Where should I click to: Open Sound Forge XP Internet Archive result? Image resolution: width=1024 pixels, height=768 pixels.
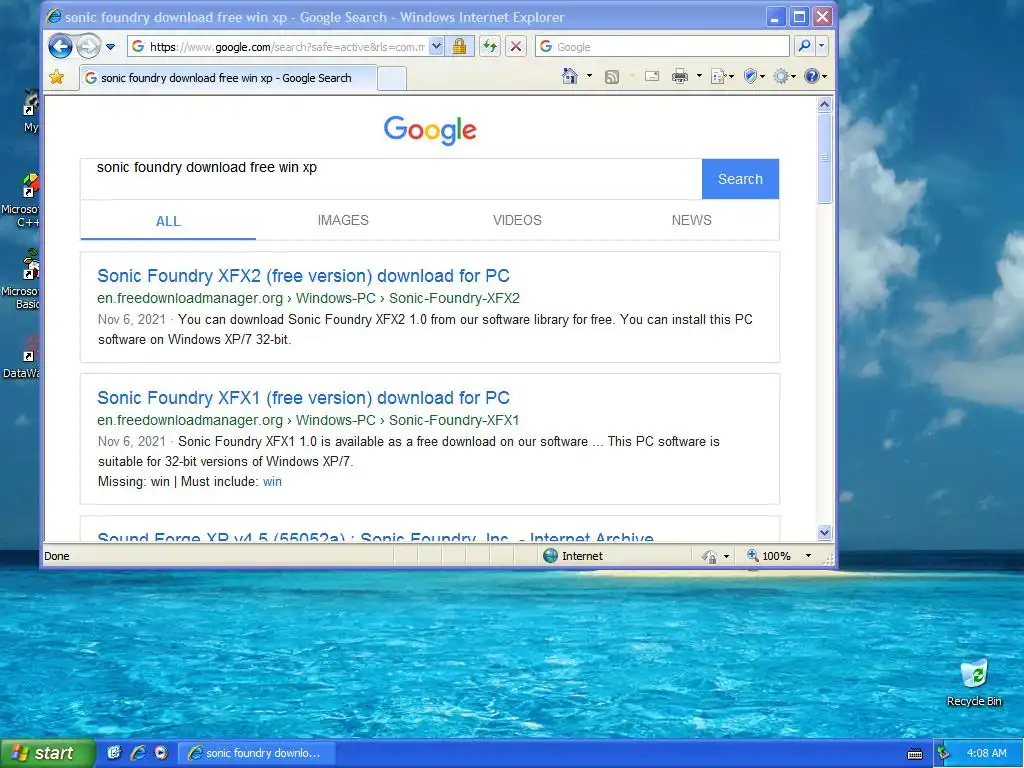pyautogui.click(x=376, y=537)
